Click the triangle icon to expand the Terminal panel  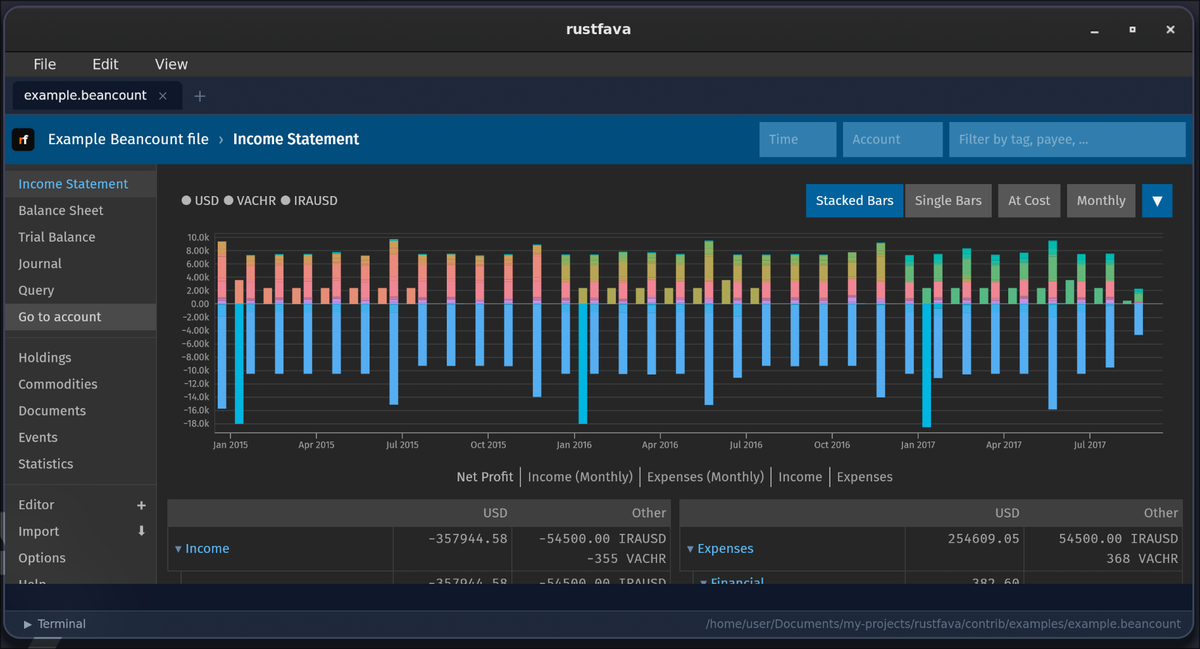click(x=26, y=623)
